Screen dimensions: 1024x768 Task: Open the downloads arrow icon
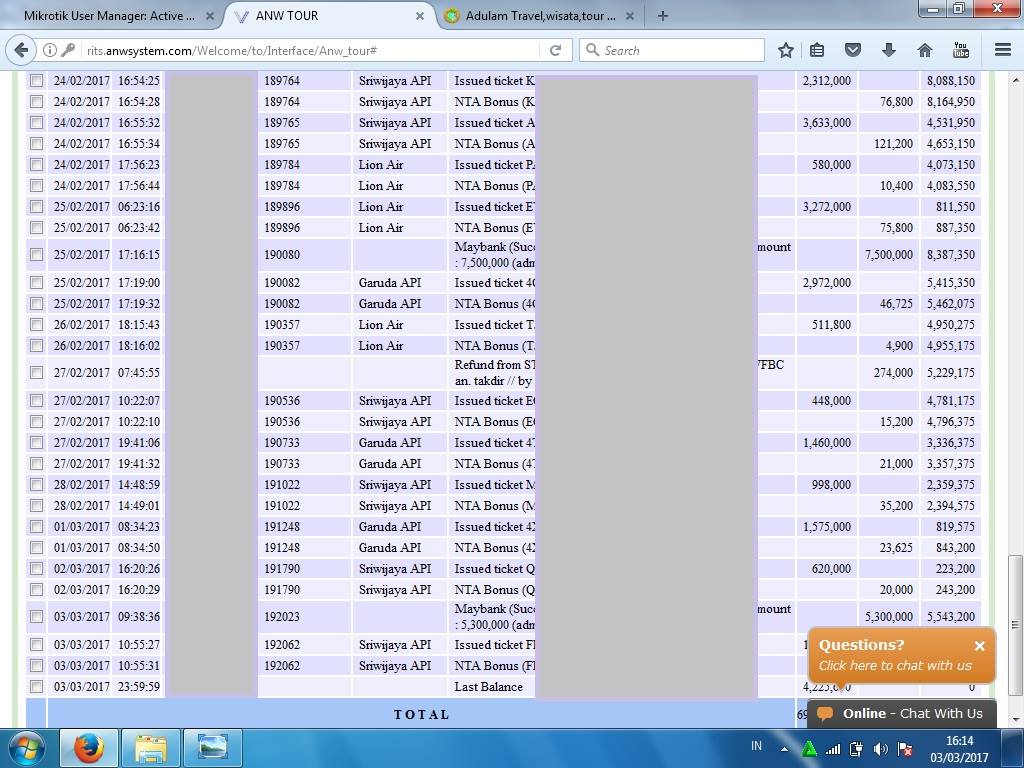coord(889,50)
